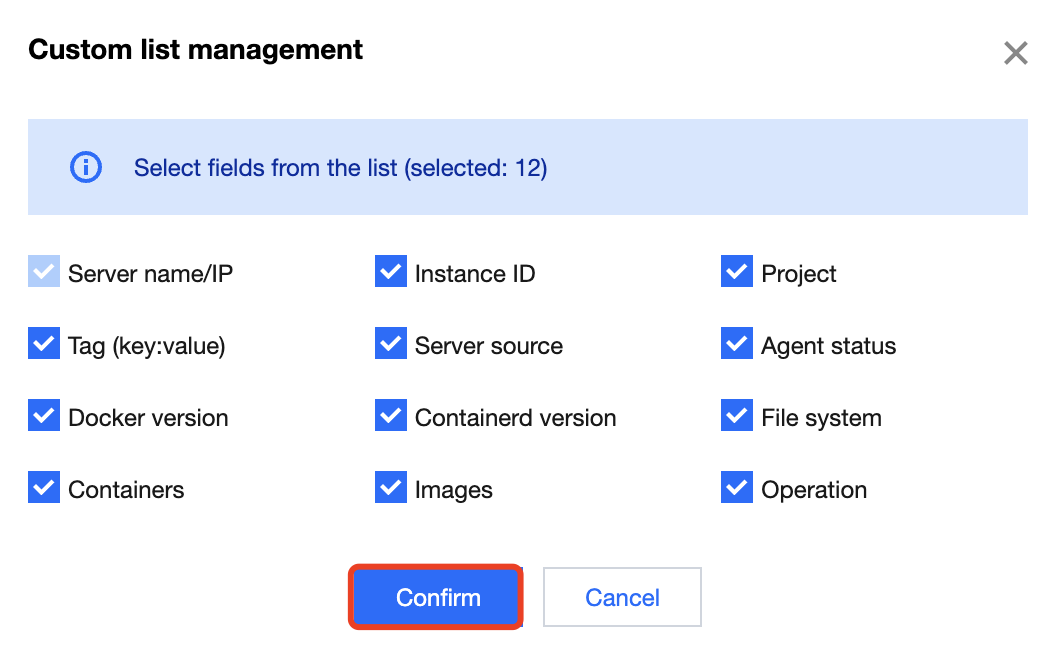Toggle the Tag (key:value) checkbox

[44, 344]
